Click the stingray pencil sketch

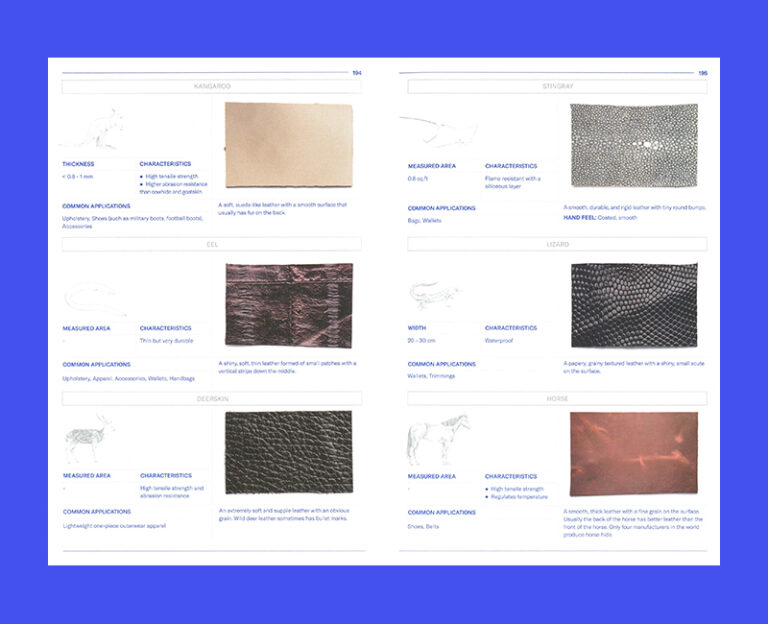(x=439, y=130)
